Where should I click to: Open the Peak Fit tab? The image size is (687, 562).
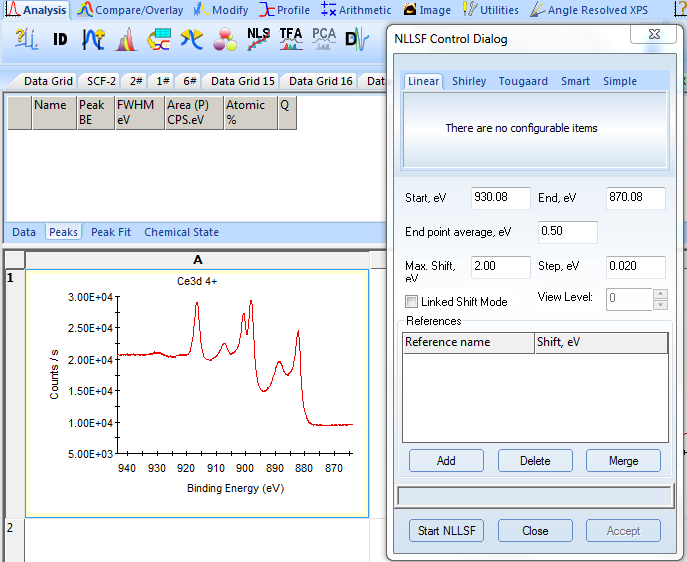(x=110, y=232)
